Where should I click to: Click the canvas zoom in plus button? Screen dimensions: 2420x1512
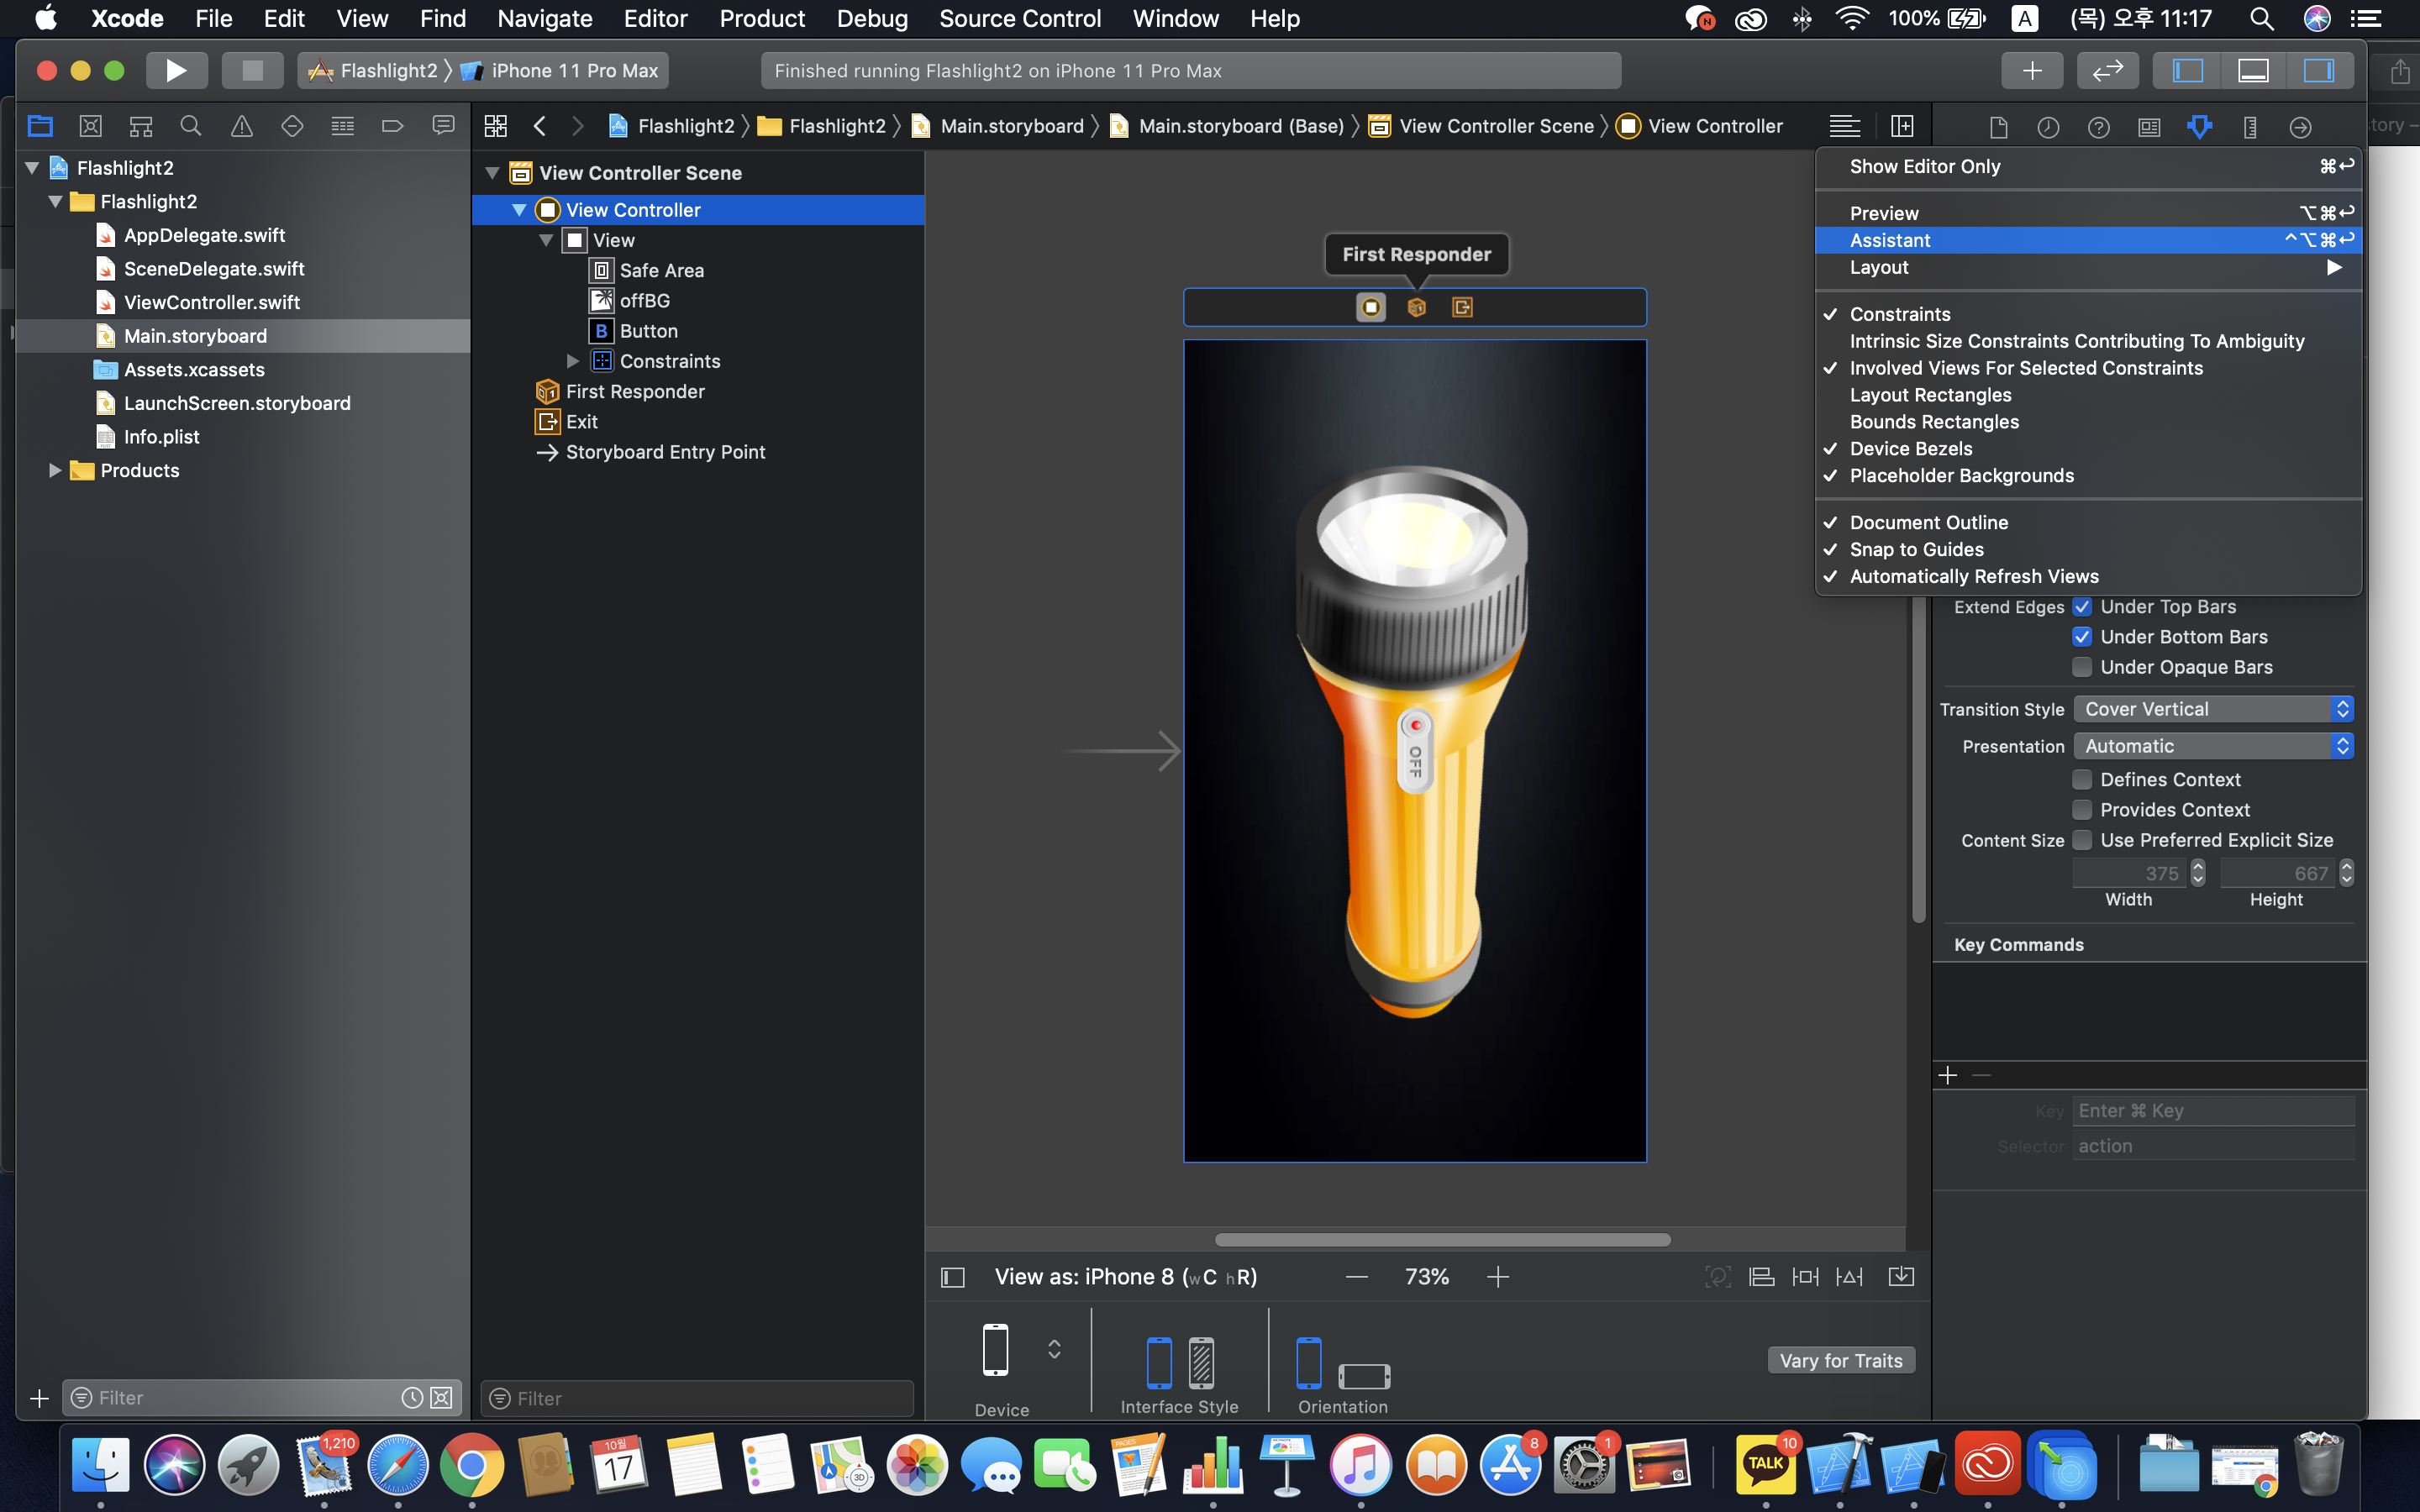coord(1497,1277)
